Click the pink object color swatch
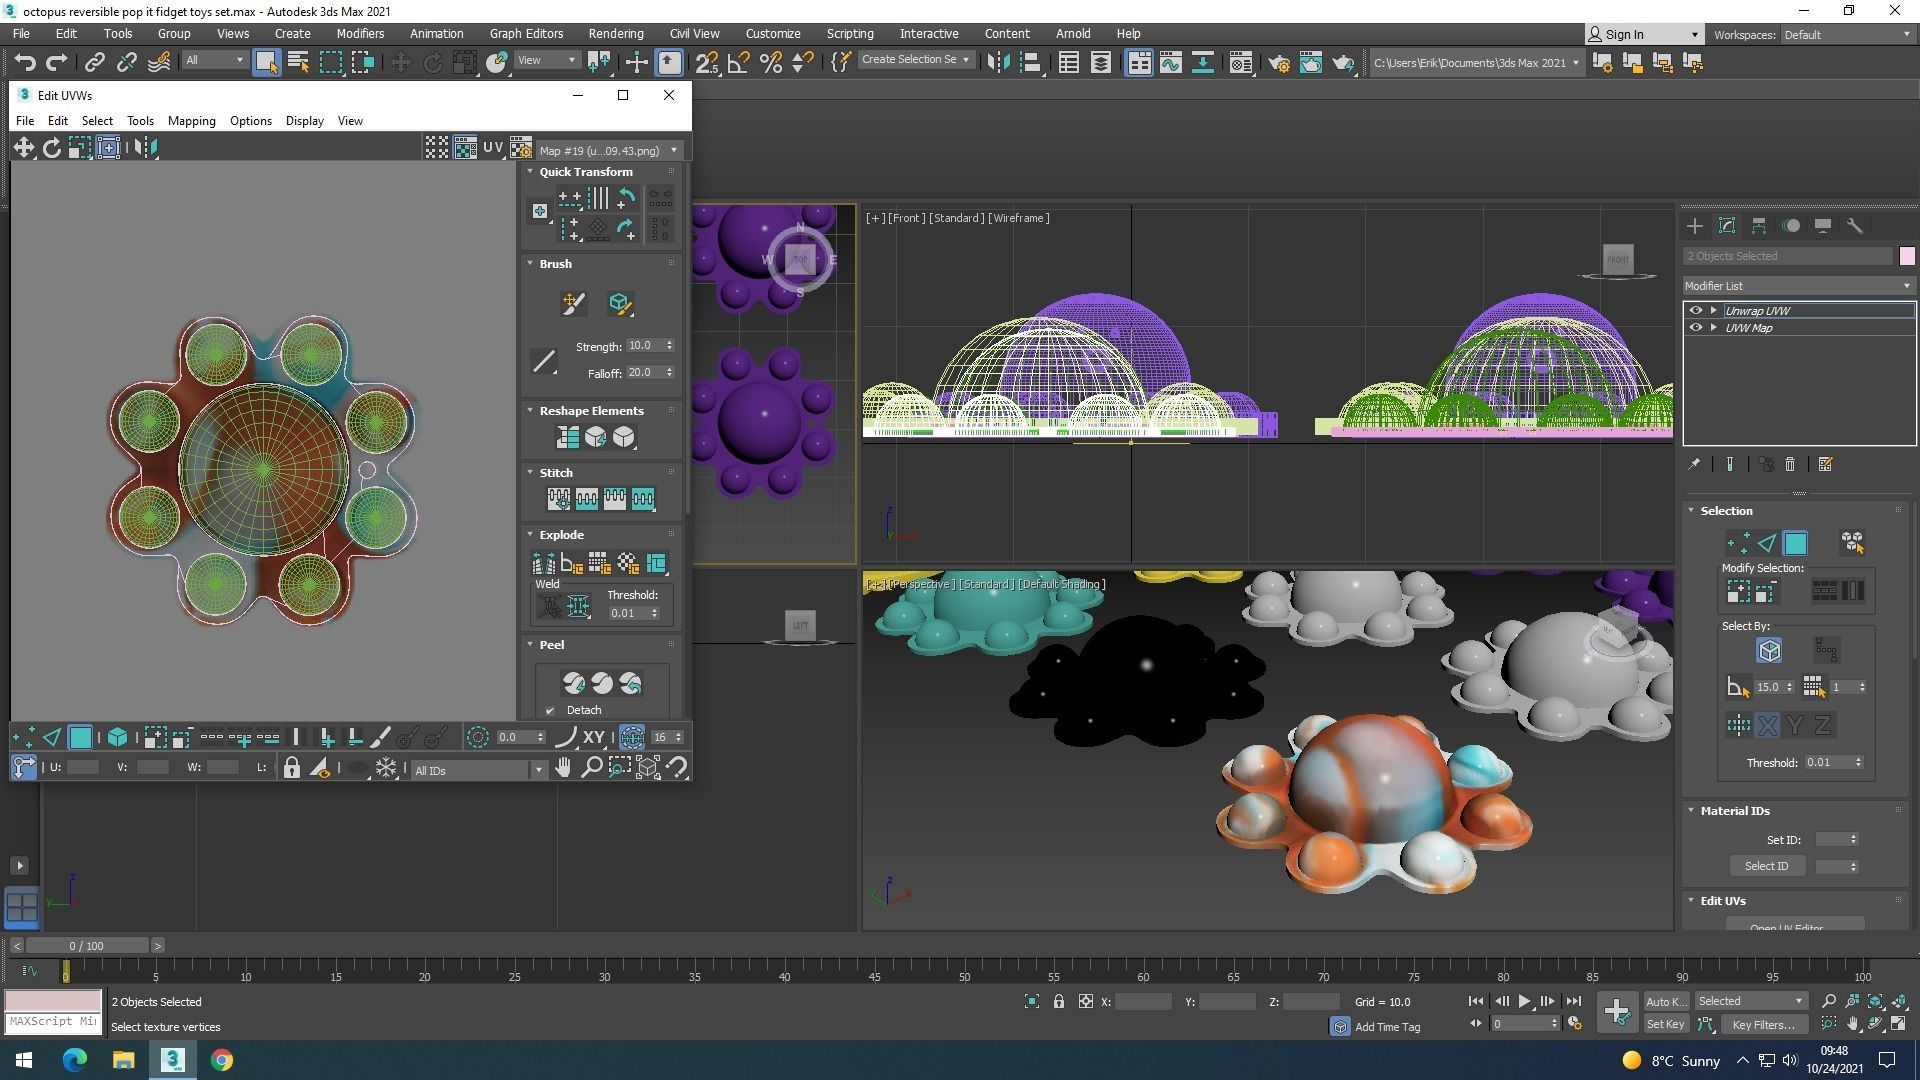 pos(1906,256)
